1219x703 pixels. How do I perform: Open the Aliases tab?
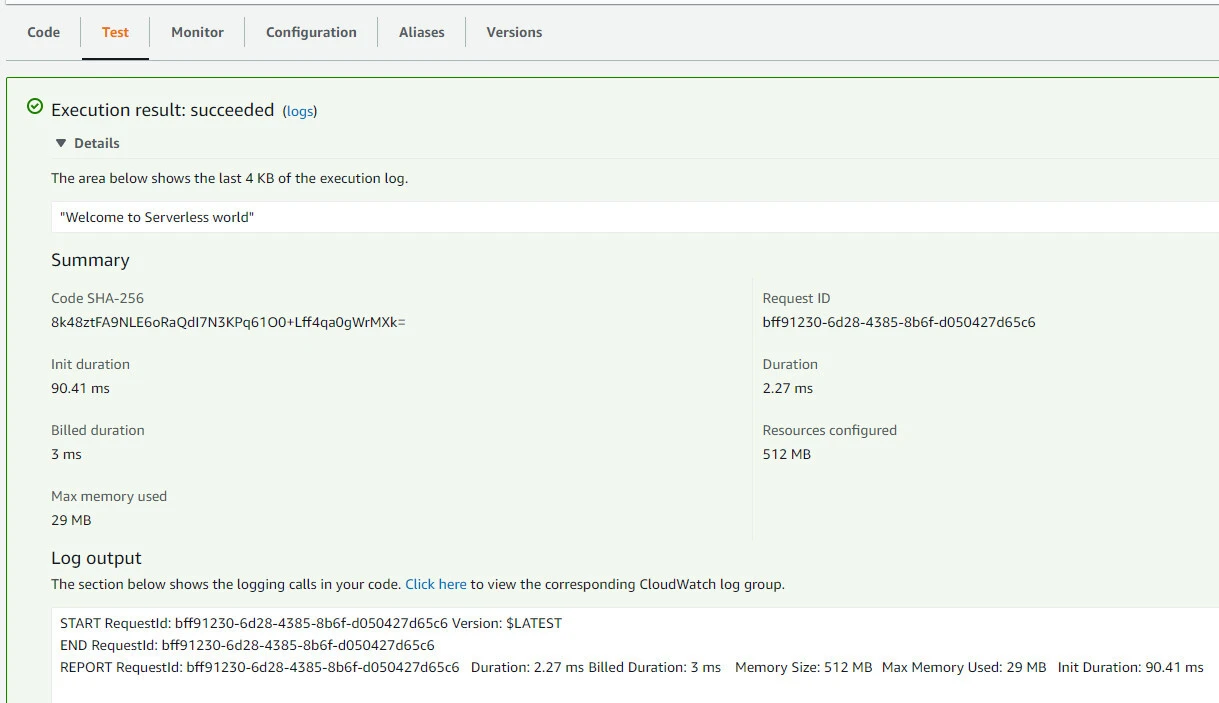[421, 32]
